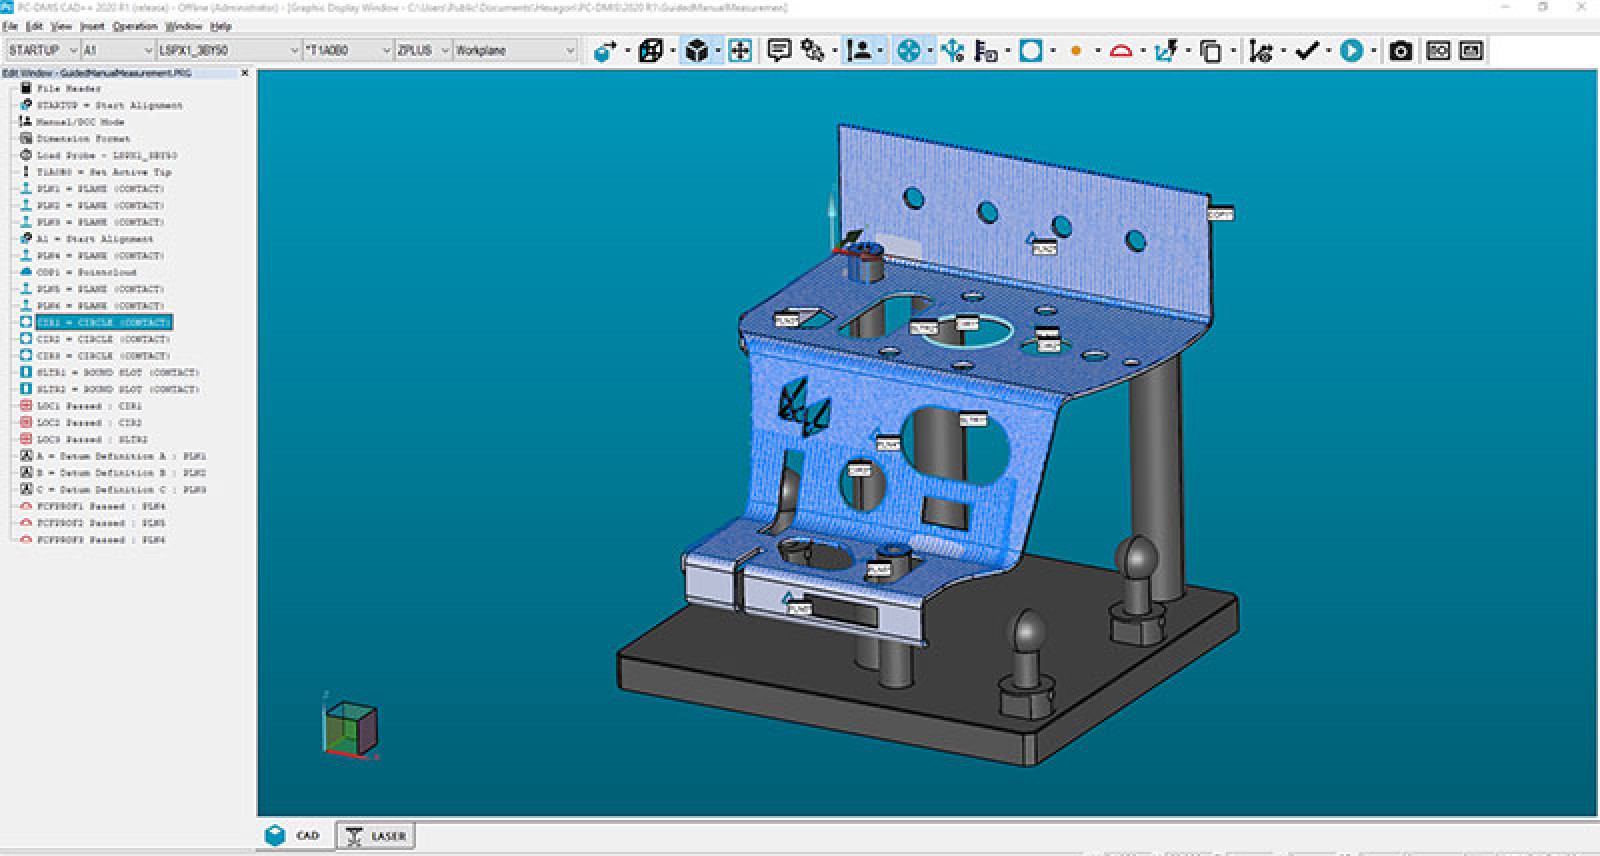Click the scale-to-fit arrows icon
This screenshot has width=1600, height=856.
tap(740, 51)
